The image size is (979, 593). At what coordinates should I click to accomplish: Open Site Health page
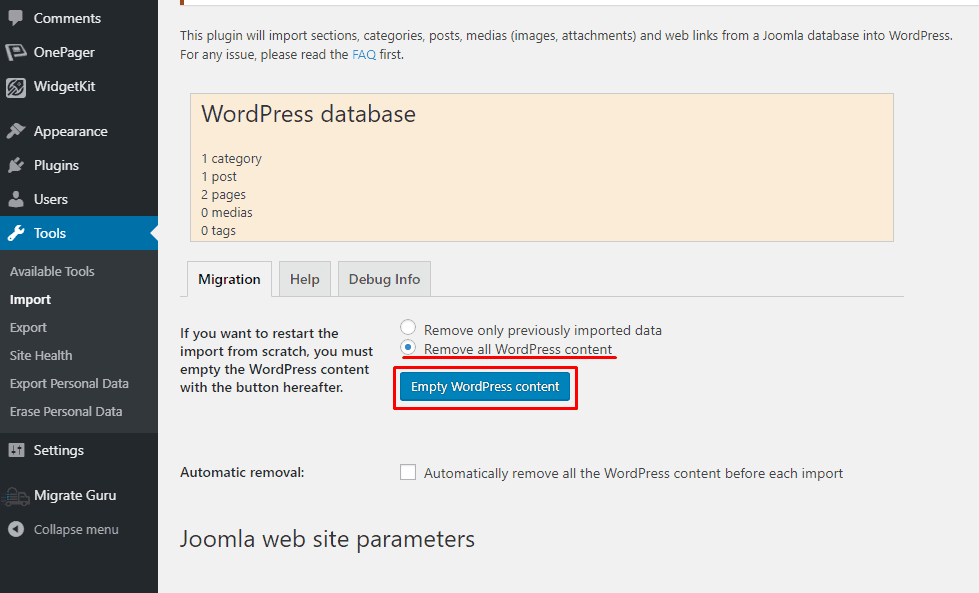[41, 355]
